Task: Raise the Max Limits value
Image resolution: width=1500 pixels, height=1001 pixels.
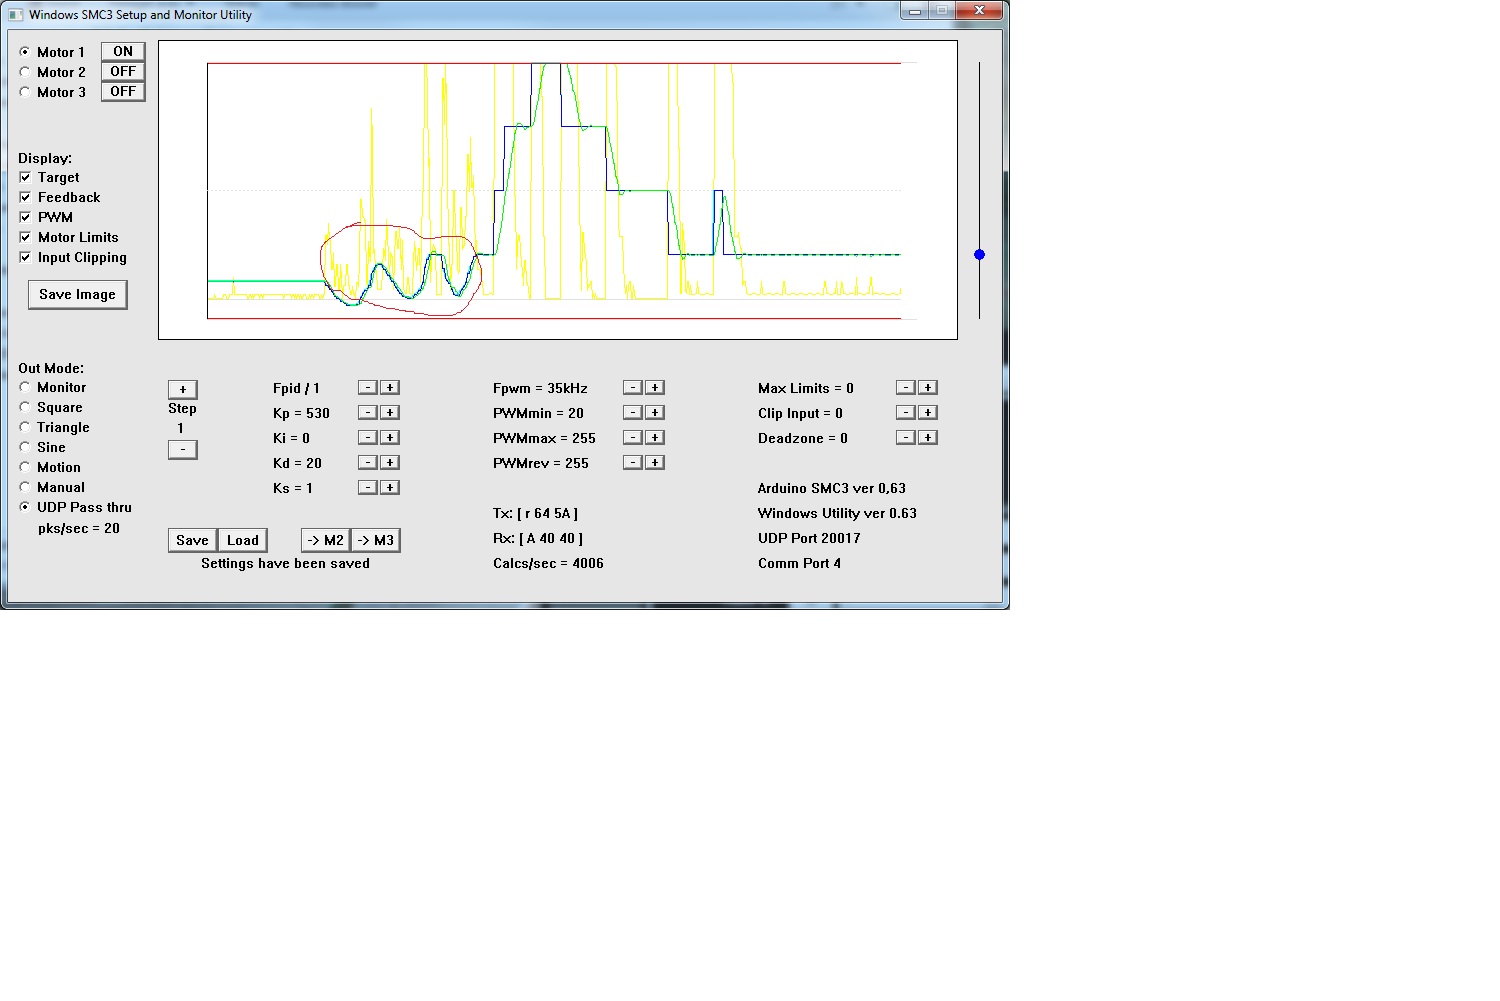Action: [928, 388]
